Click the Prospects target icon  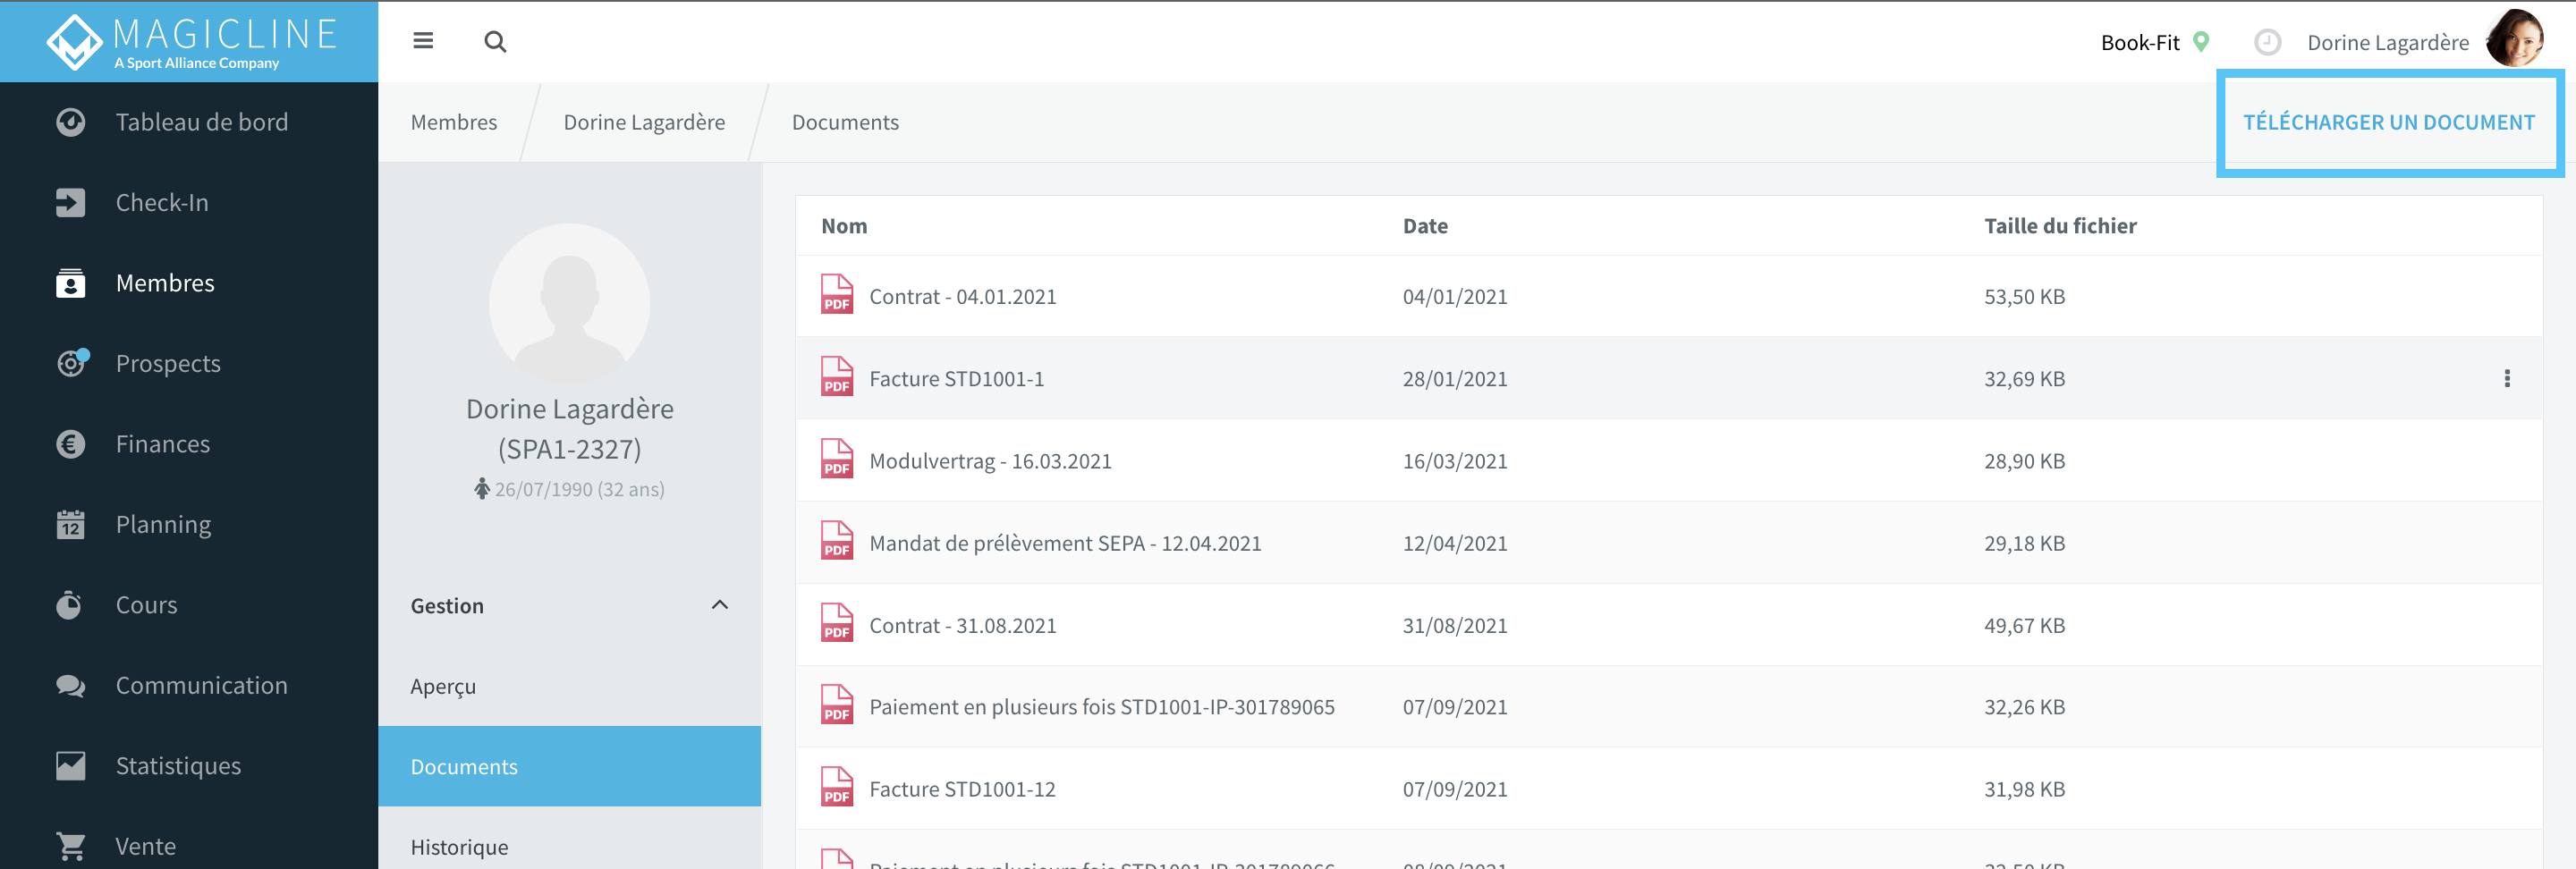coord(71,363)
